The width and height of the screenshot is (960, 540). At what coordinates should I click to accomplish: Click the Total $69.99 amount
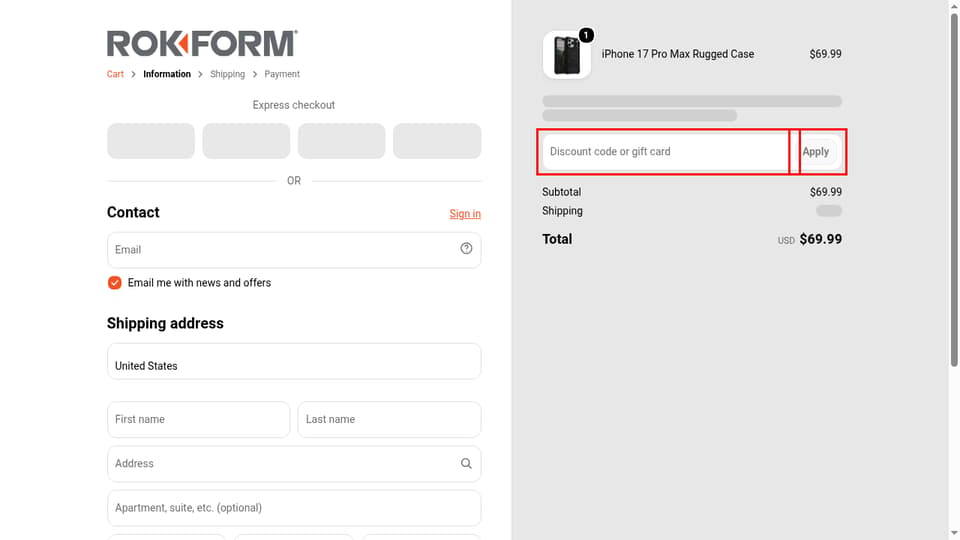pos(820,239)
